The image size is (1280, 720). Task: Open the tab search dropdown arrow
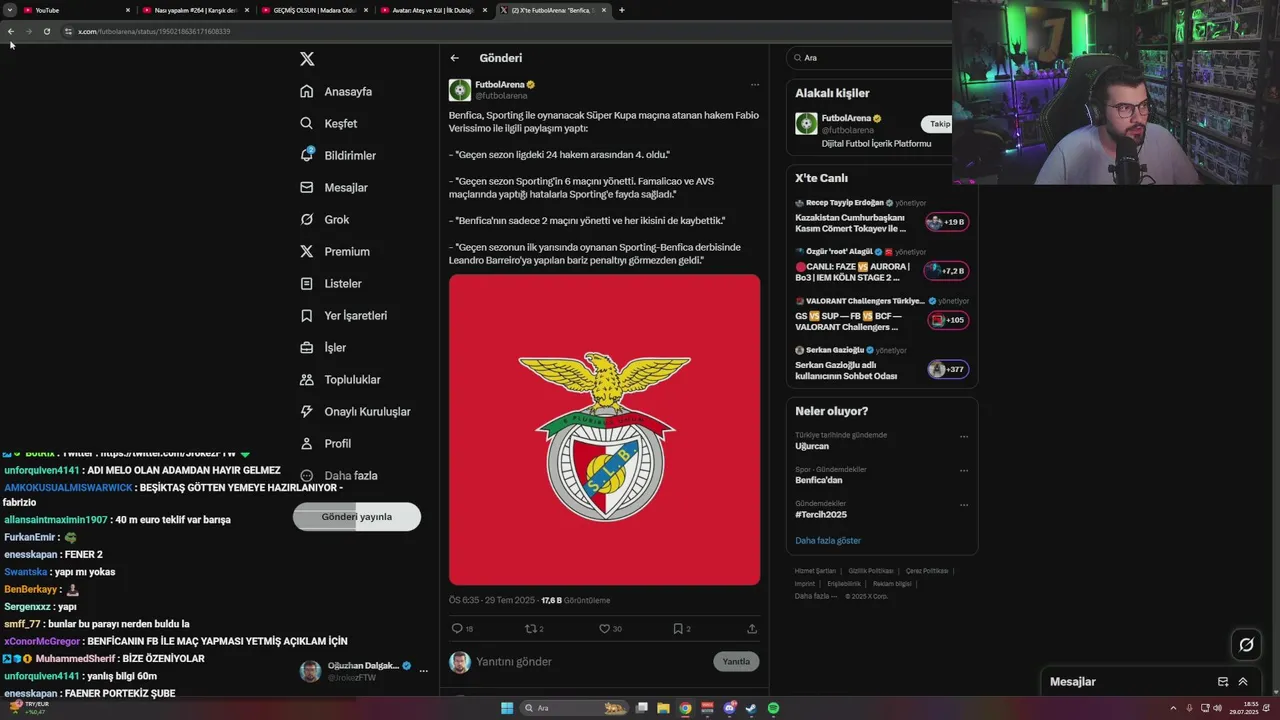pyautogui.click(x=8, y=10)
